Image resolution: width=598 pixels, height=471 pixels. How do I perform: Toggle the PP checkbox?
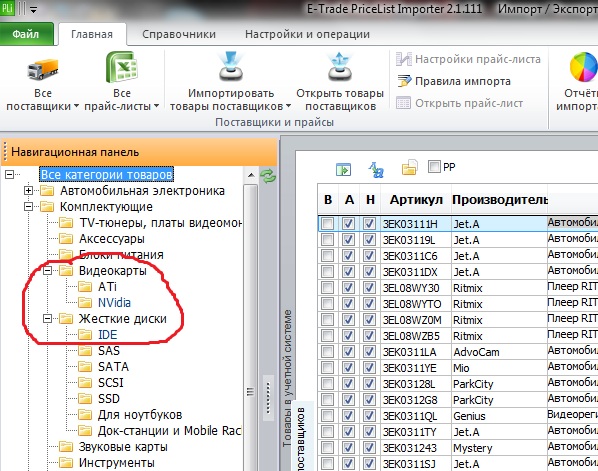click(434, 166)
